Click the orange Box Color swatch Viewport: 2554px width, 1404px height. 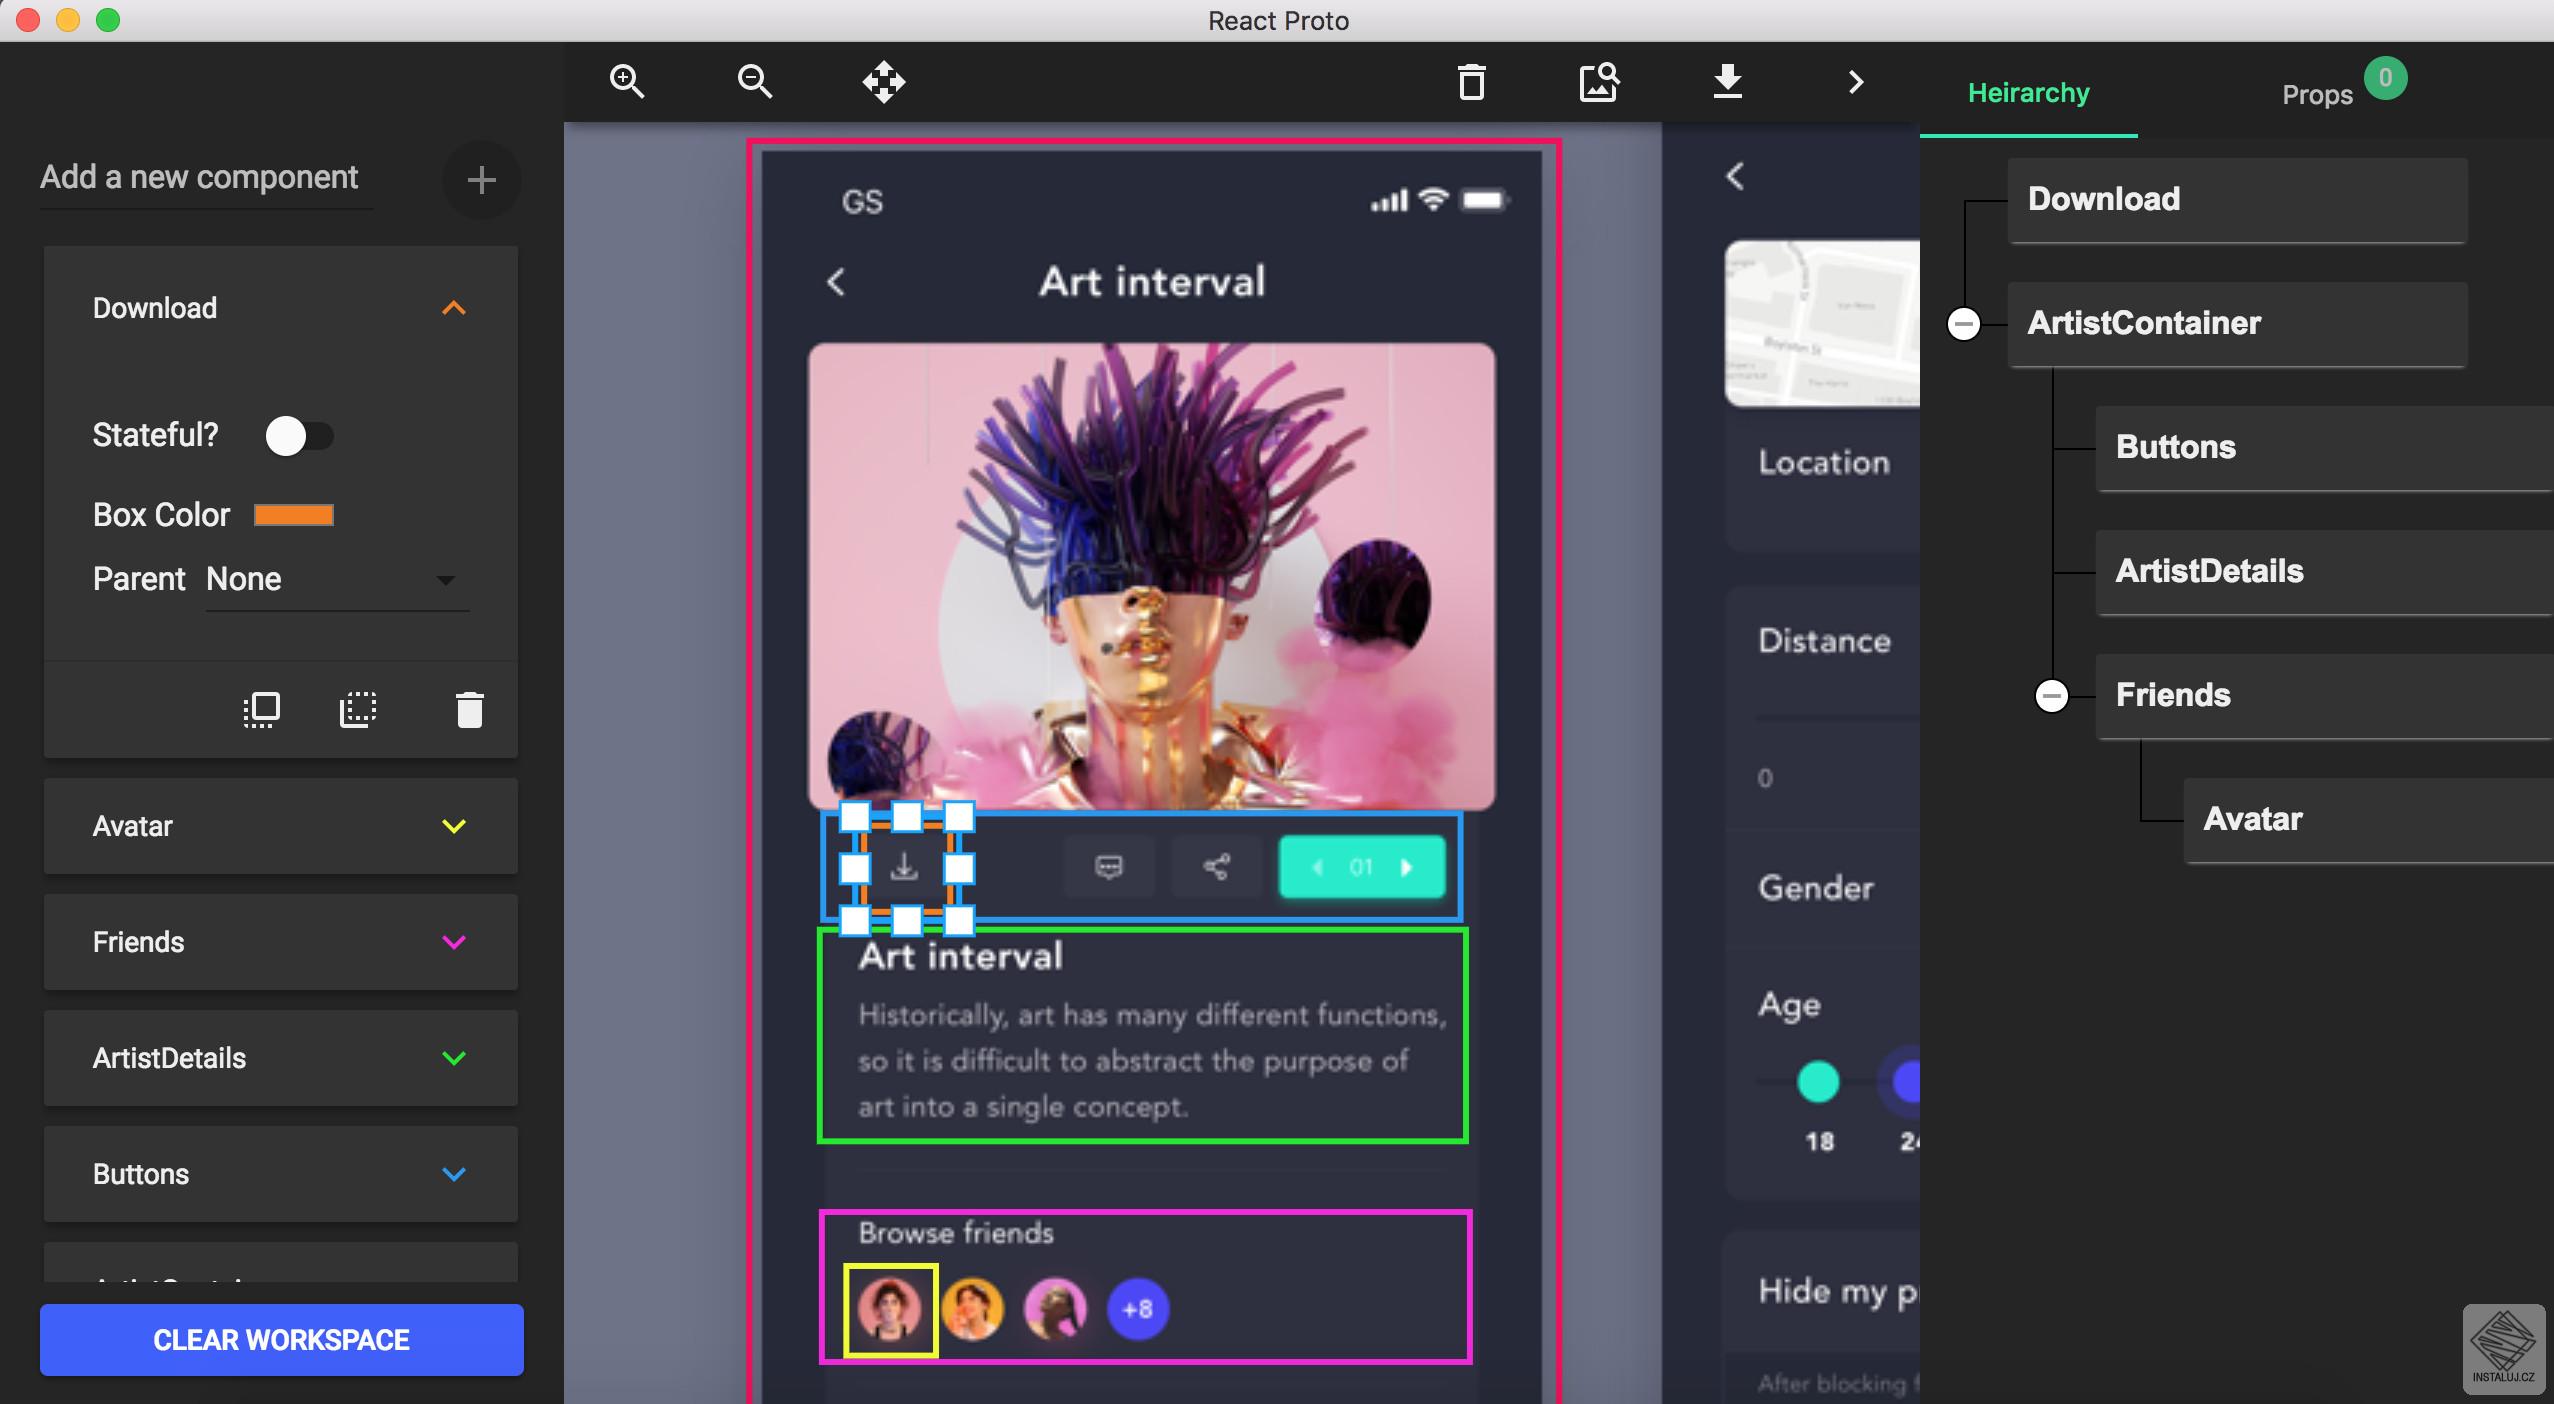(295, 515)
